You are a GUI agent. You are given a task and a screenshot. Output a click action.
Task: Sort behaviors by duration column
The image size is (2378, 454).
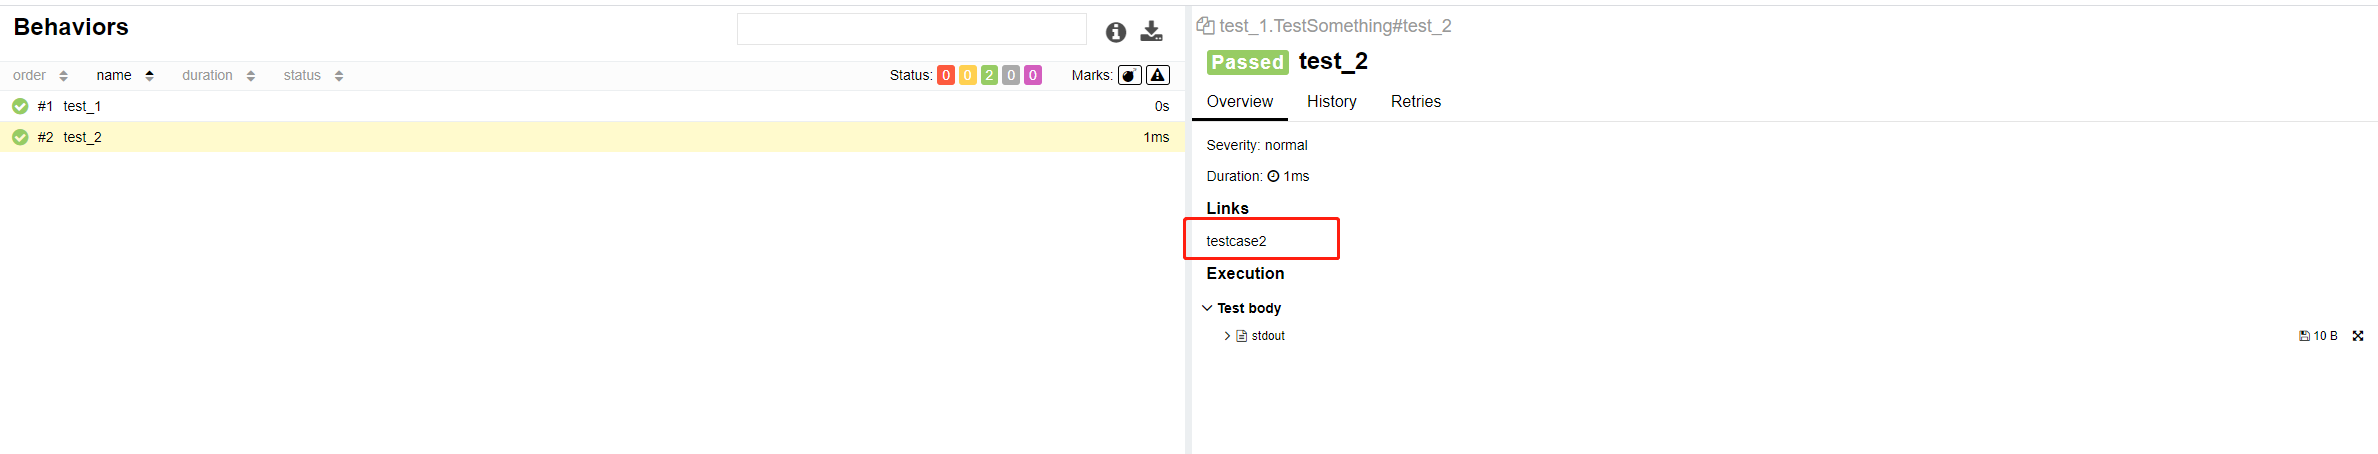218,75
